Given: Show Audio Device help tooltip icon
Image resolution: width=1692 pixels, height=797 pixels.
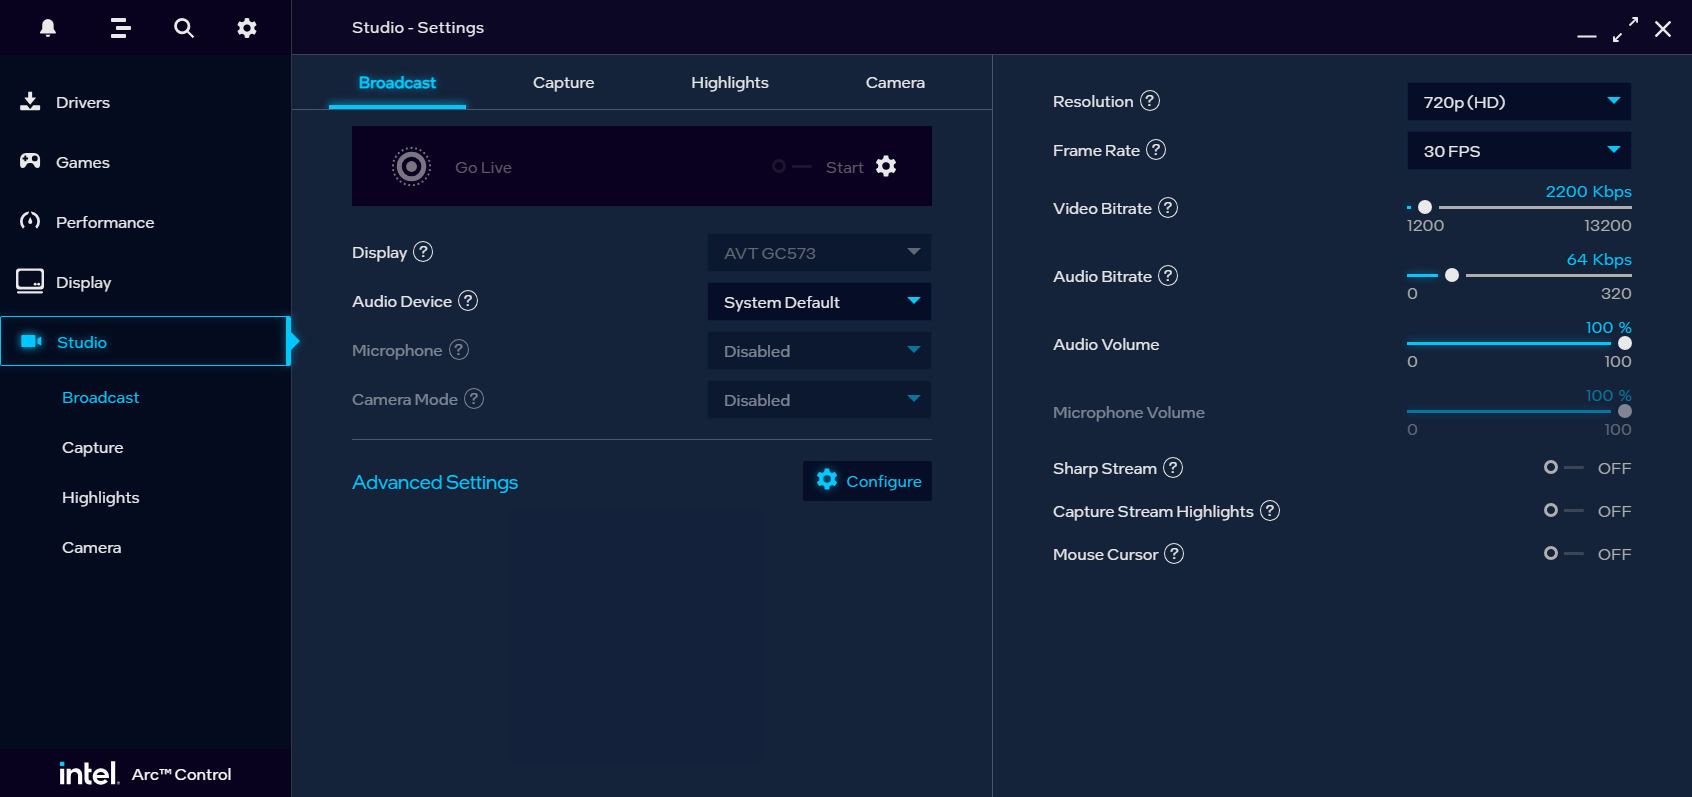Looking at the screenshot, I should coord(468,301).
